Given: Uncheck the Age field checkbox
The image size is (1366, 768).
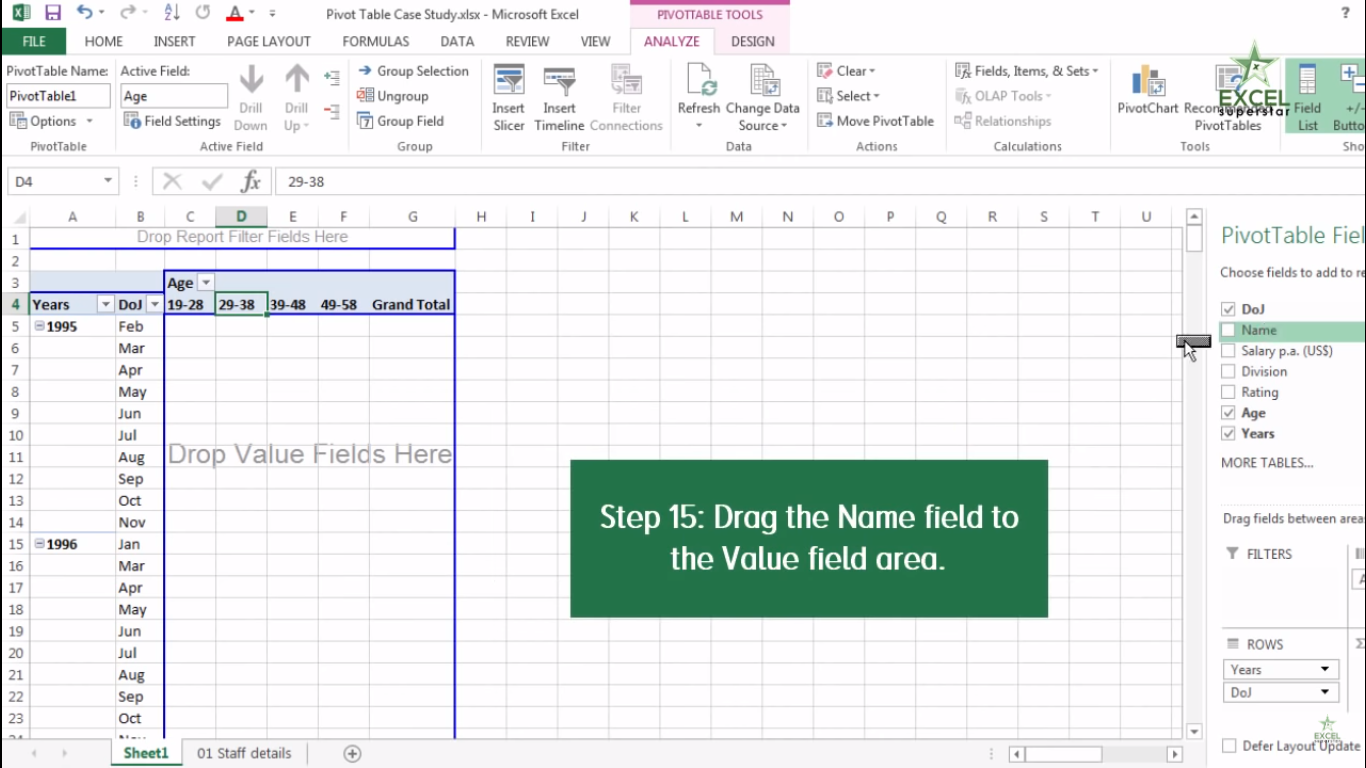Looking at the screenshot, I should click(1228, 413).
